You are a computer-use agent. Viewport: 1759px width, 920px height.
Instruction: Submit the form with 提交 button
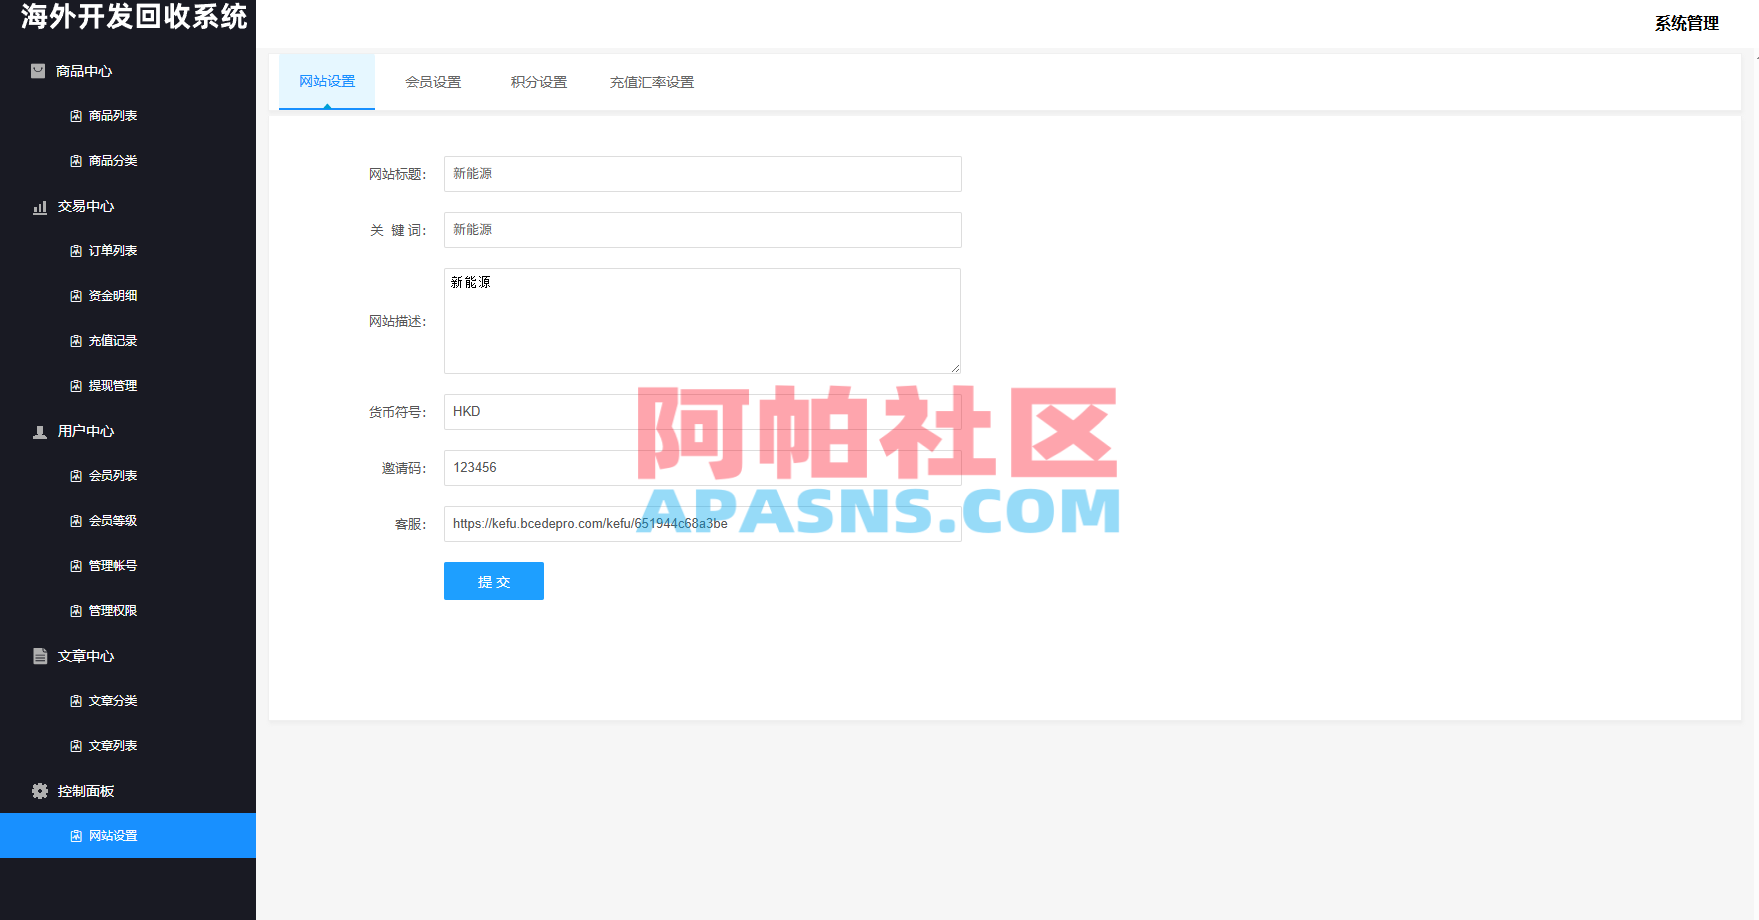click(x=494, y=581)
